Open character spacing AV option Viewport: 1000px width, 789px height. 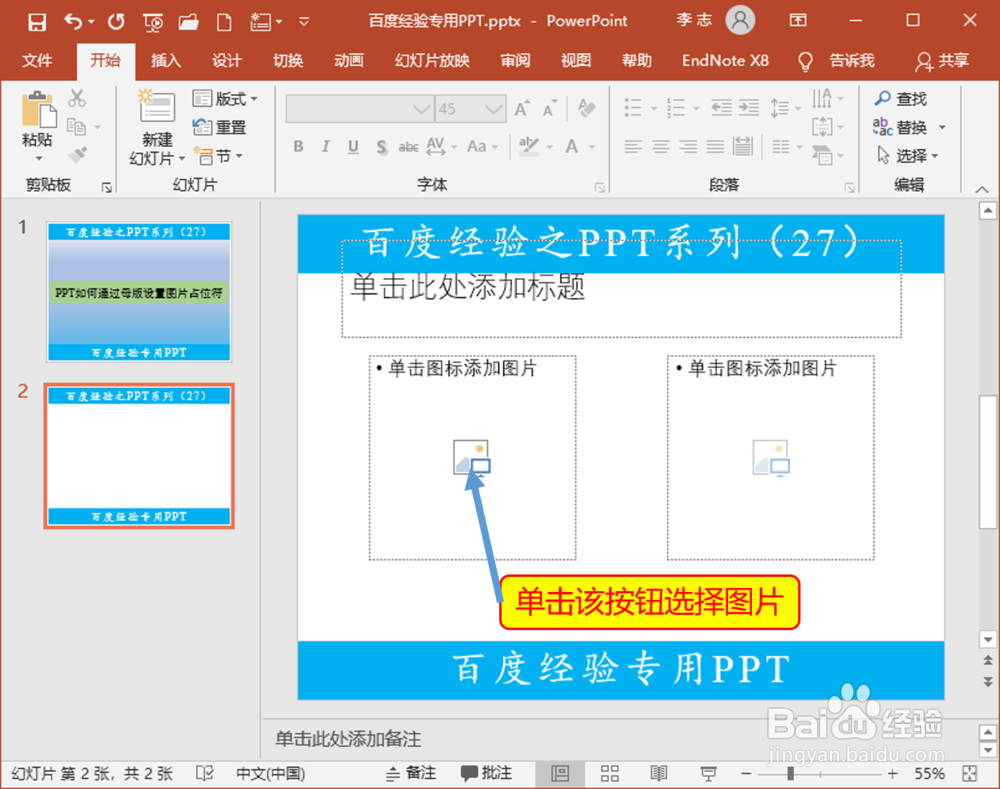[436, 147]
